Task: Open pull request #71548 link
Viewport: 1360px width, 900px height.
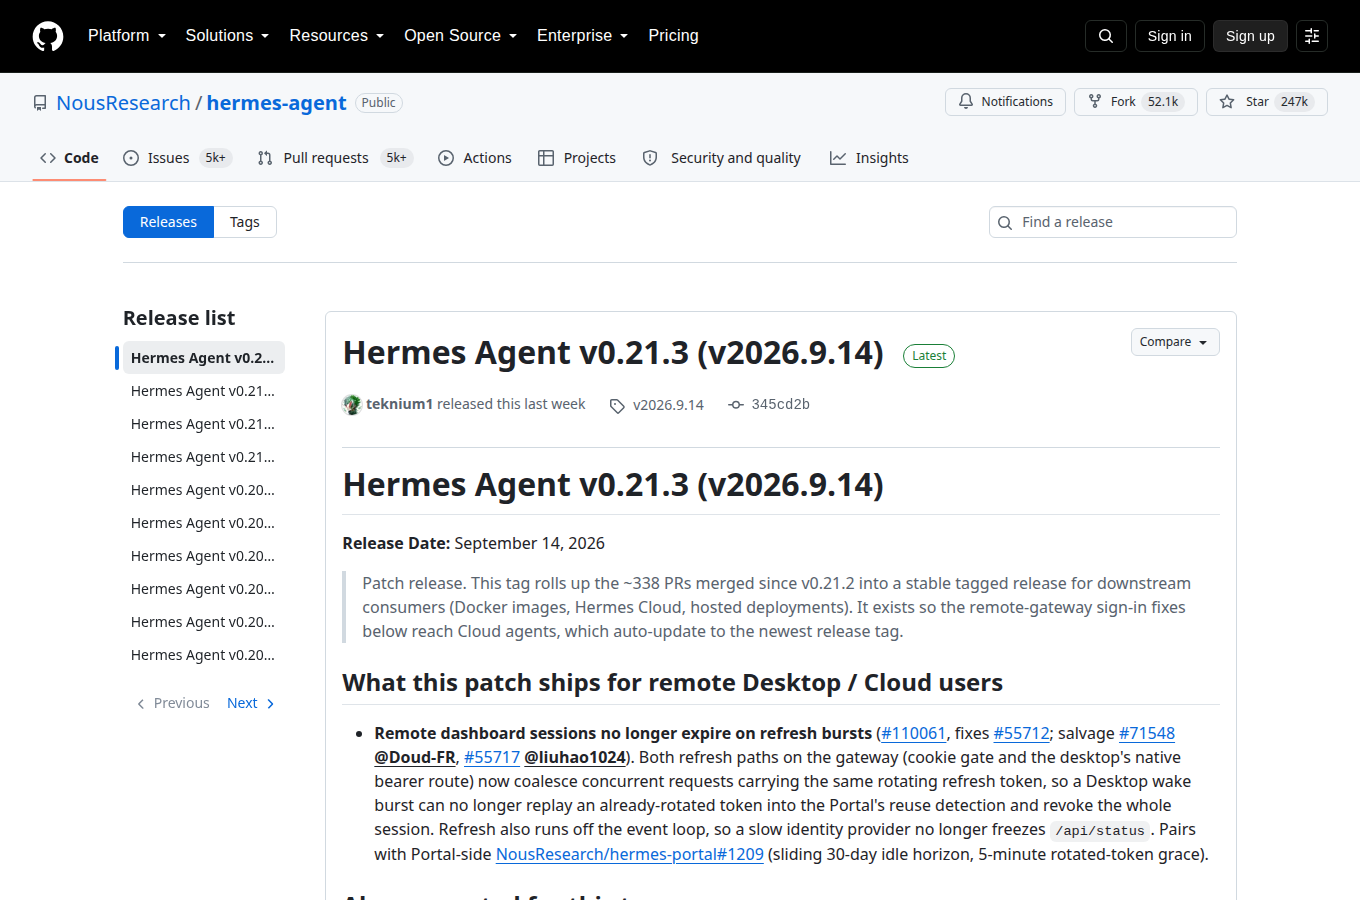Action: [x=1147, y=733]
